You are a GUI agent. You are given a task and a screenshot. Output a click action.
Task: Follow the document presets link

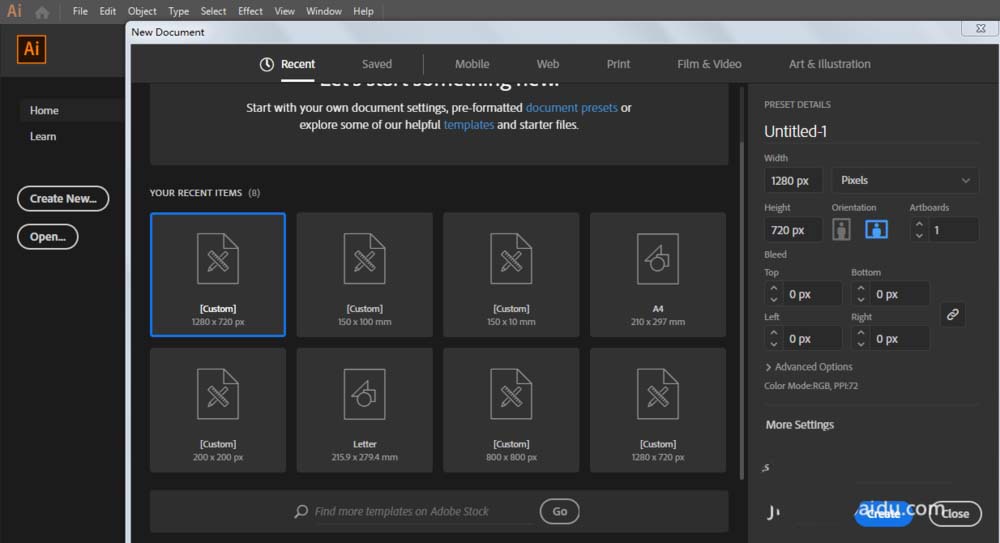[x=571, y=108]
